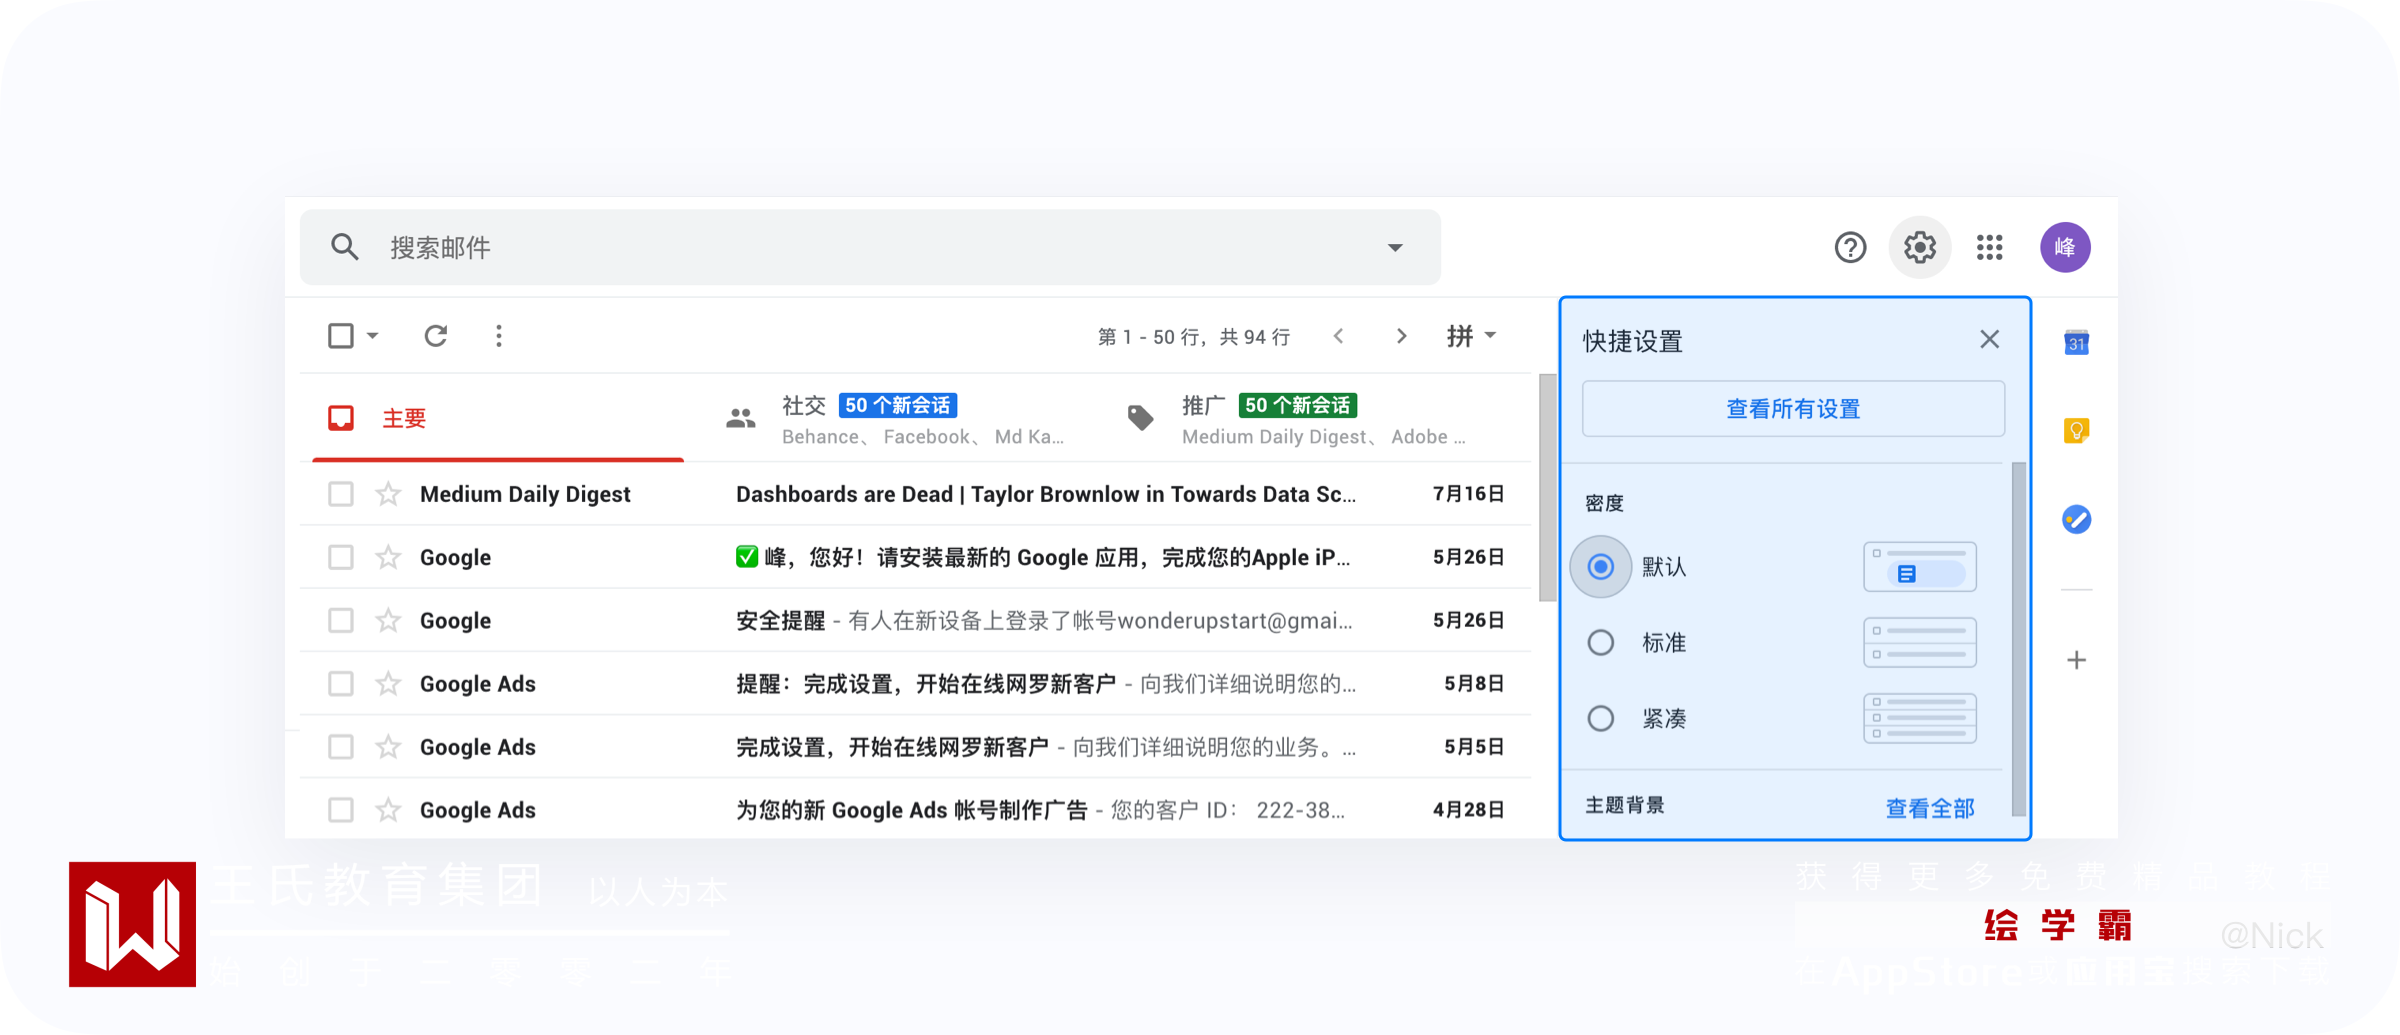This screenshot has width=2400, height=1035.
Task: Select the 紧凑 density radio button
Action: coord(1600,719)
